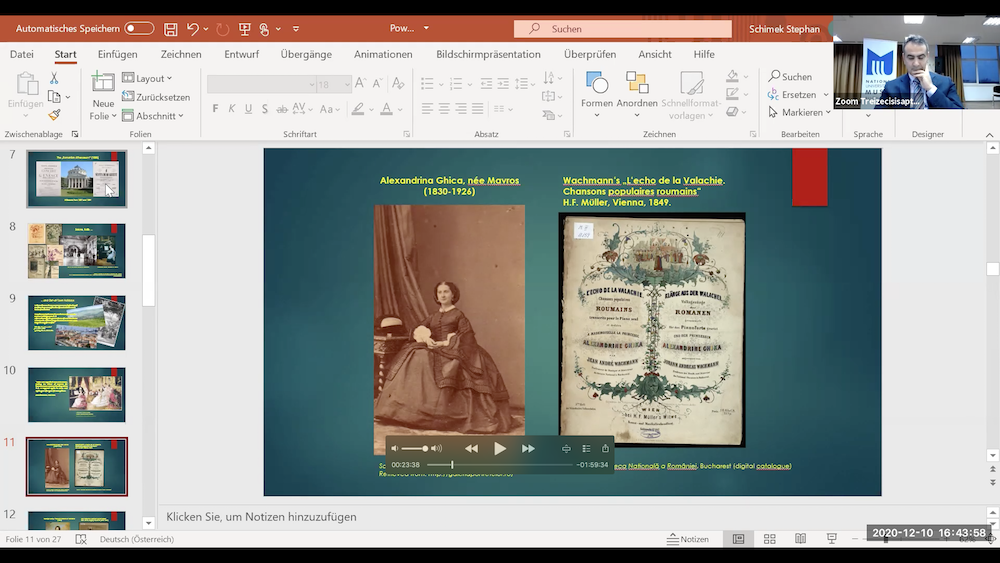
Task: Open the Überprüfen tab
Action: (590, 54)
